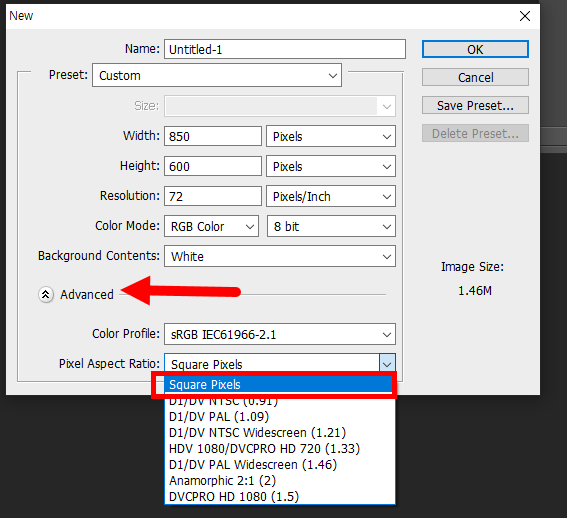Open the RGB Color mode dropdown
Screen dimensions: 567x518
(212, 226)
